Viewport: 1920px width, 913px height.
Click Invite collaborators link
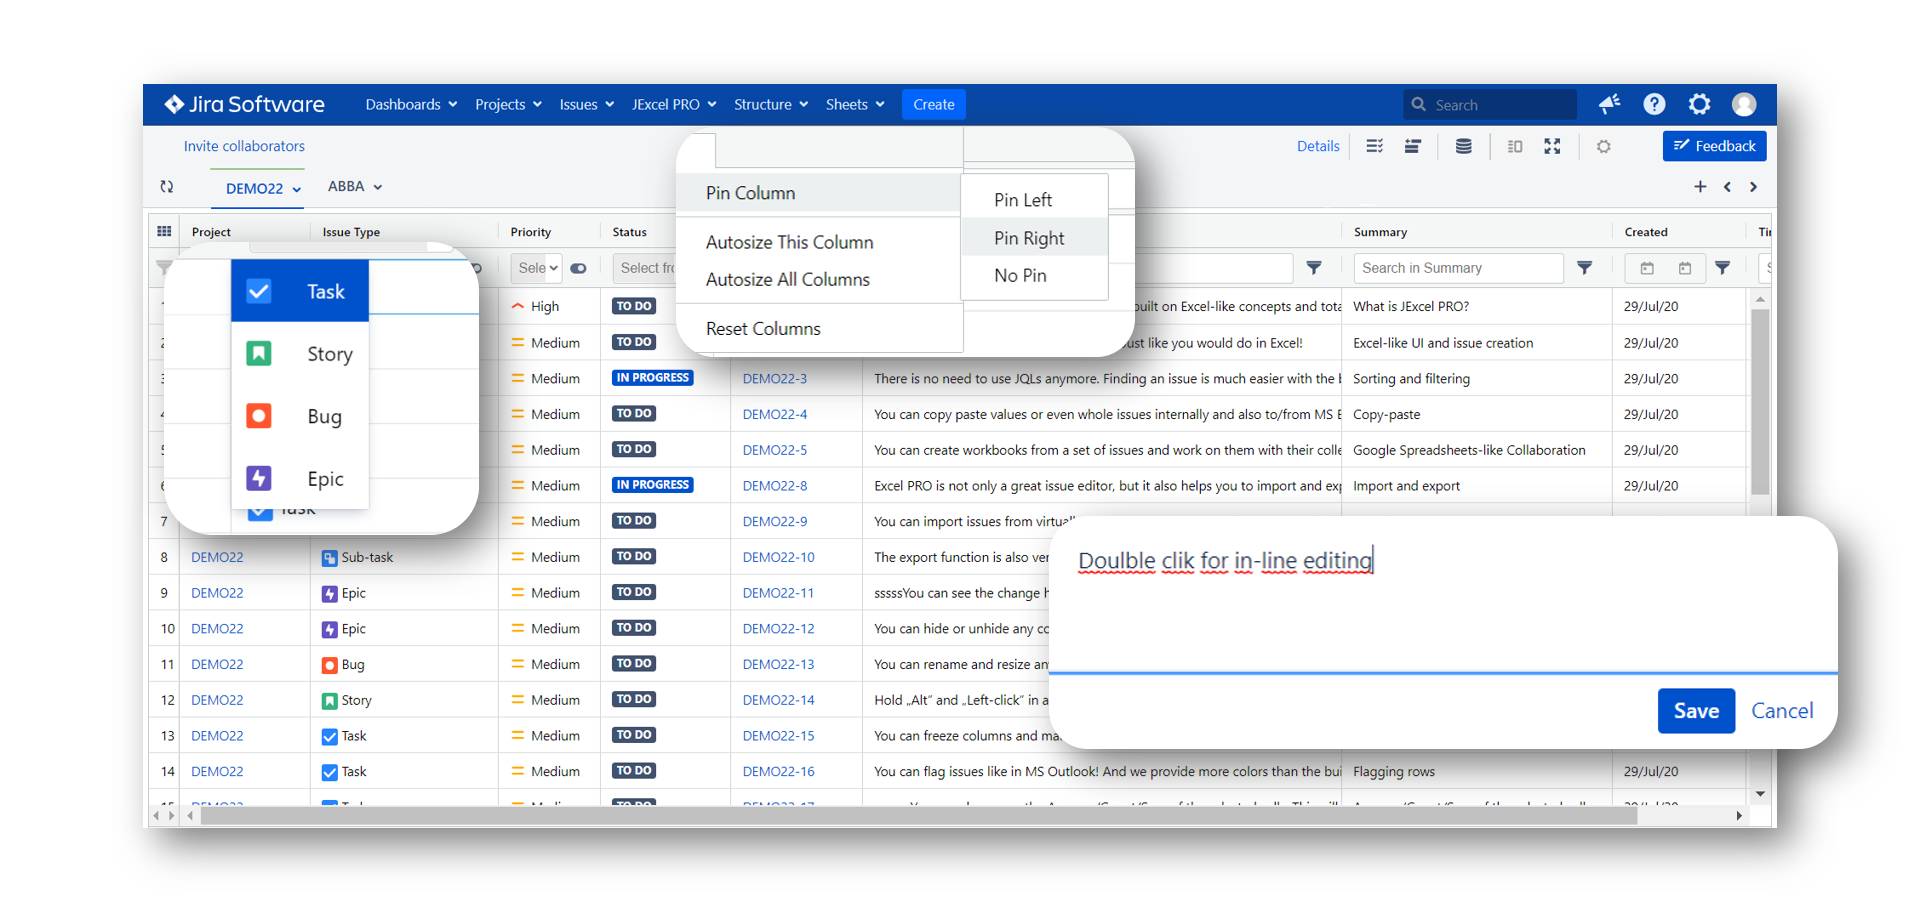point(244,146)
